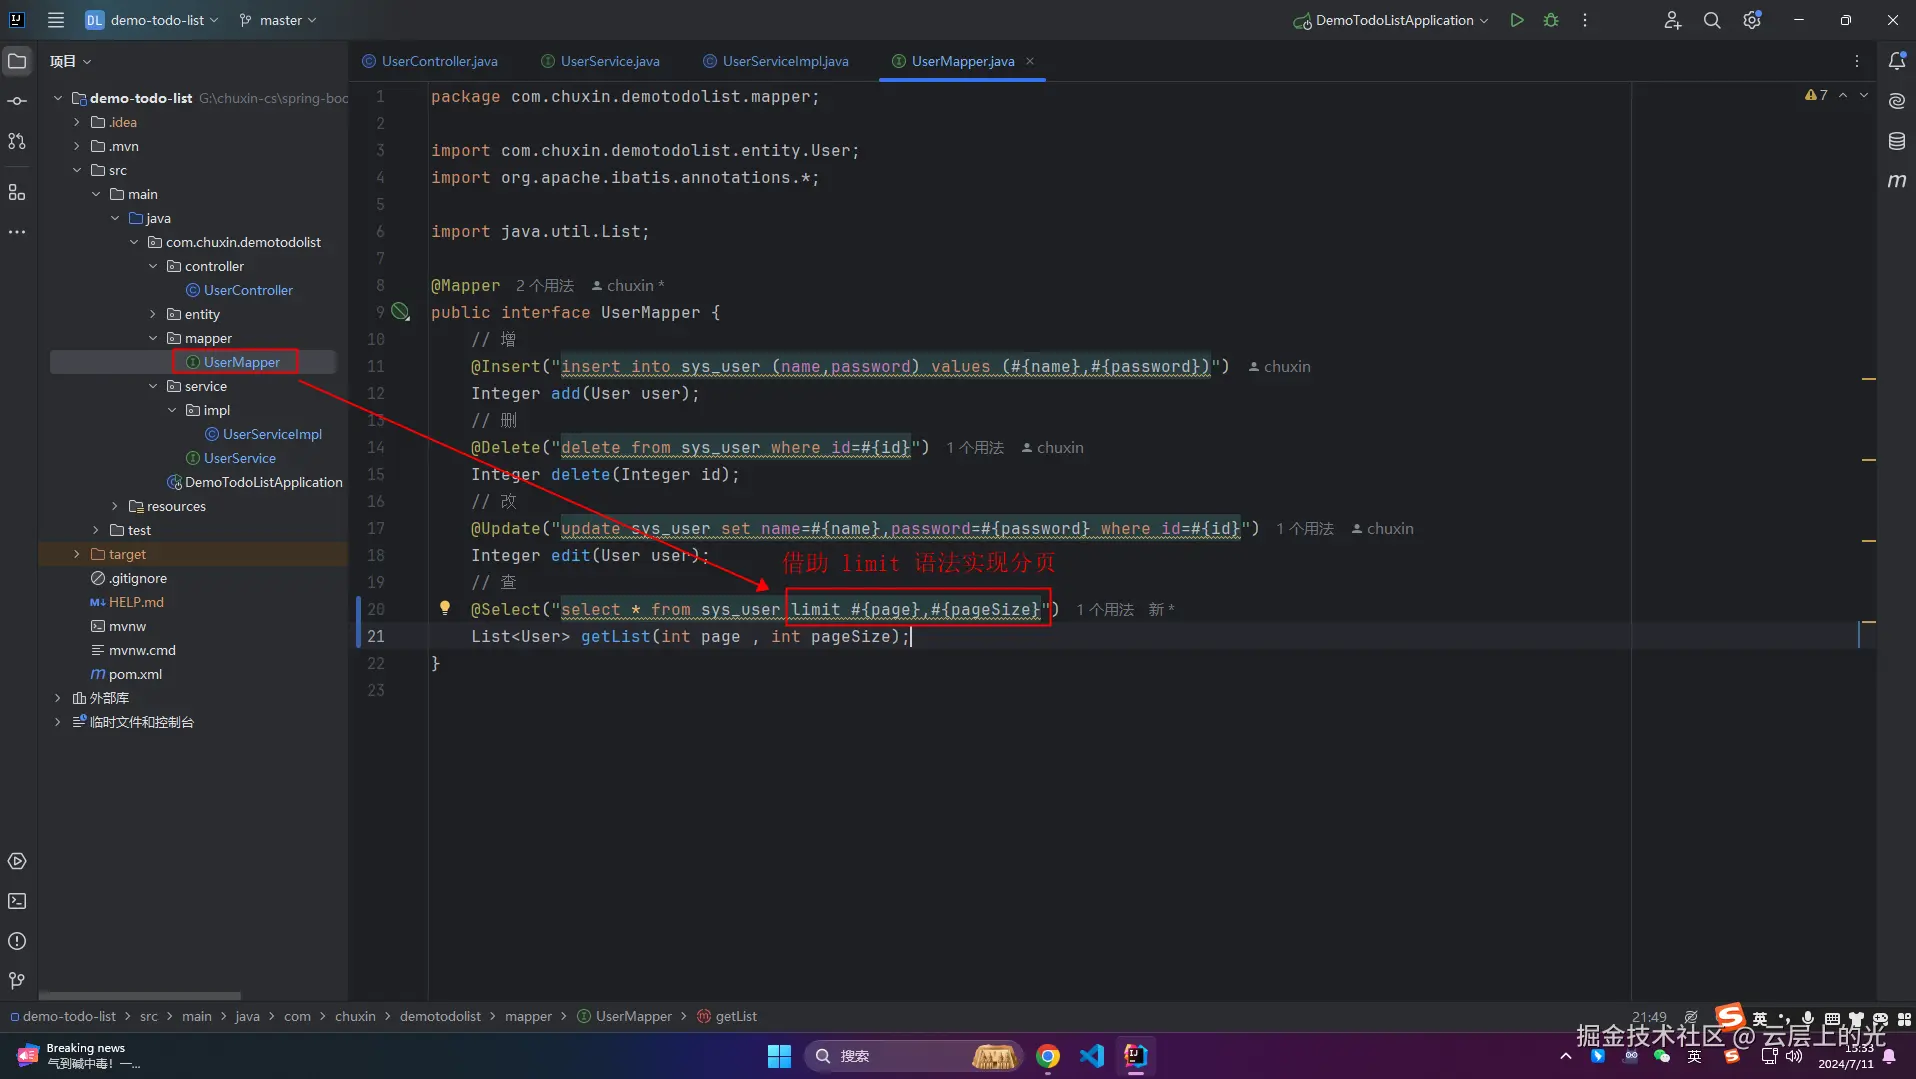Open IntelliJ IDEA from the taskbar
Image resolution: width=1916 pixels, height=1079 pixels.
(1136, 1055)
